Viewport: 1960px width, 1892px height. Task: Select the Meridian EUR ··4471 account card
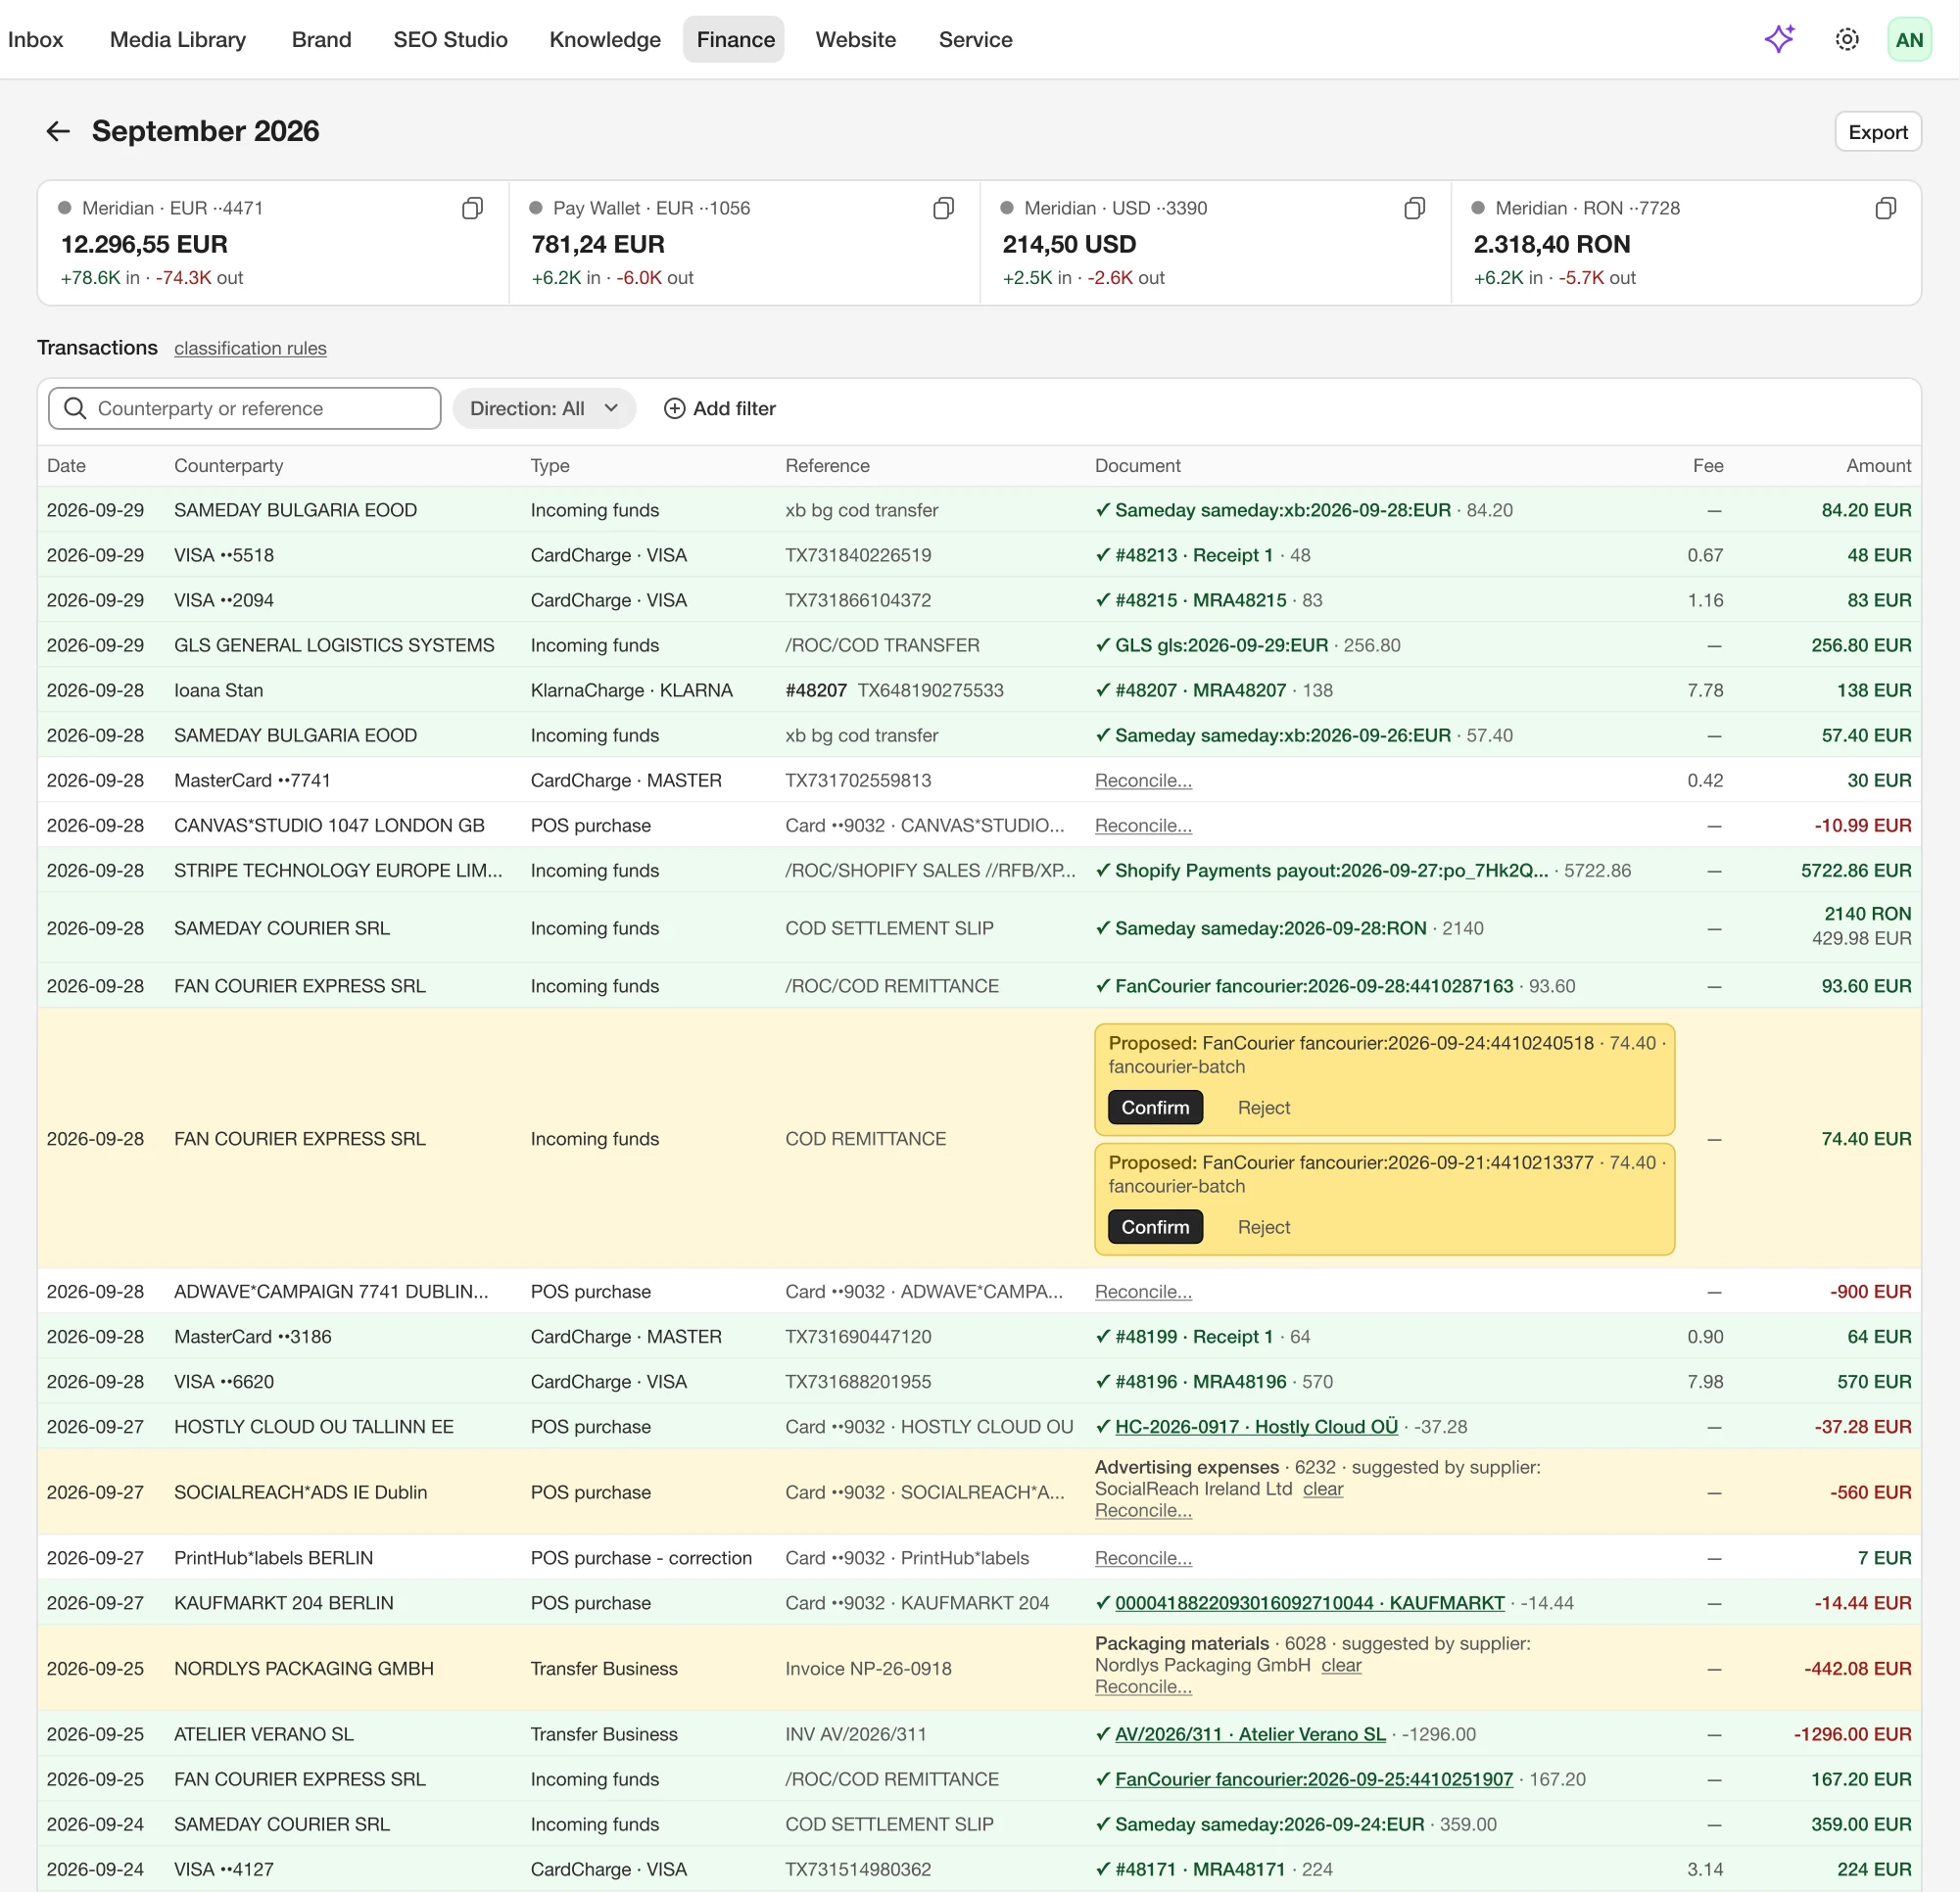[273, 243]
